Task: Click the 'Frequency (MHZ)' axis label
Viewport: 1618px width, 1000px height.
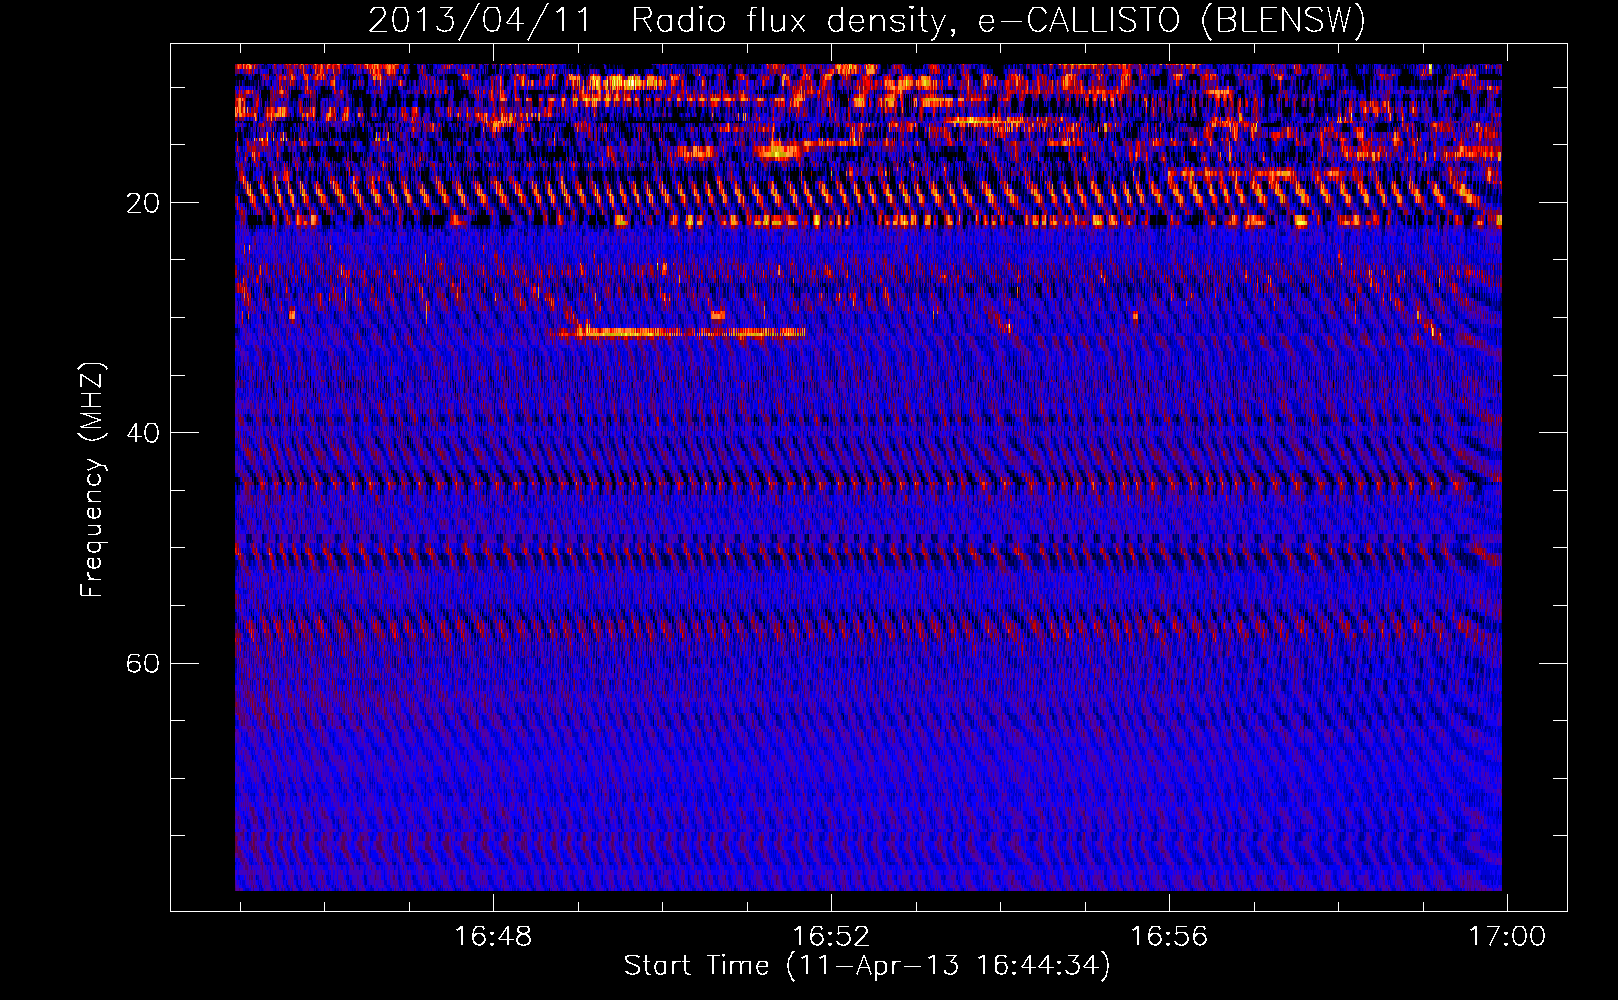Action: tap(92, 479)
